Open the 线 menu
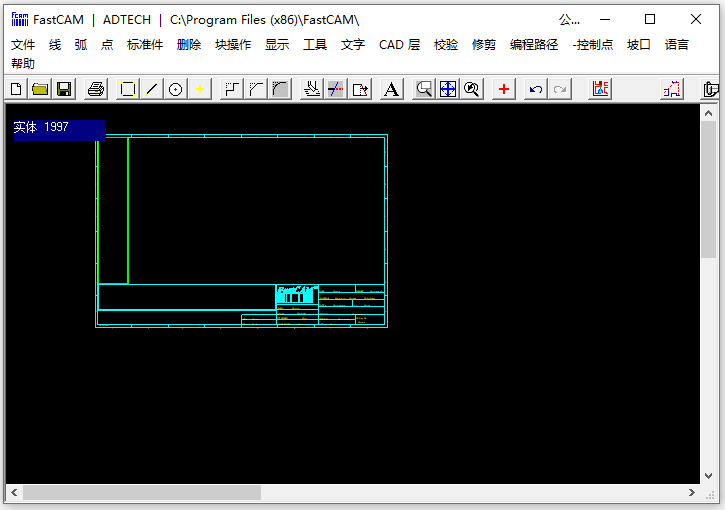Viewport: 725px width, 510px height. 55,45
